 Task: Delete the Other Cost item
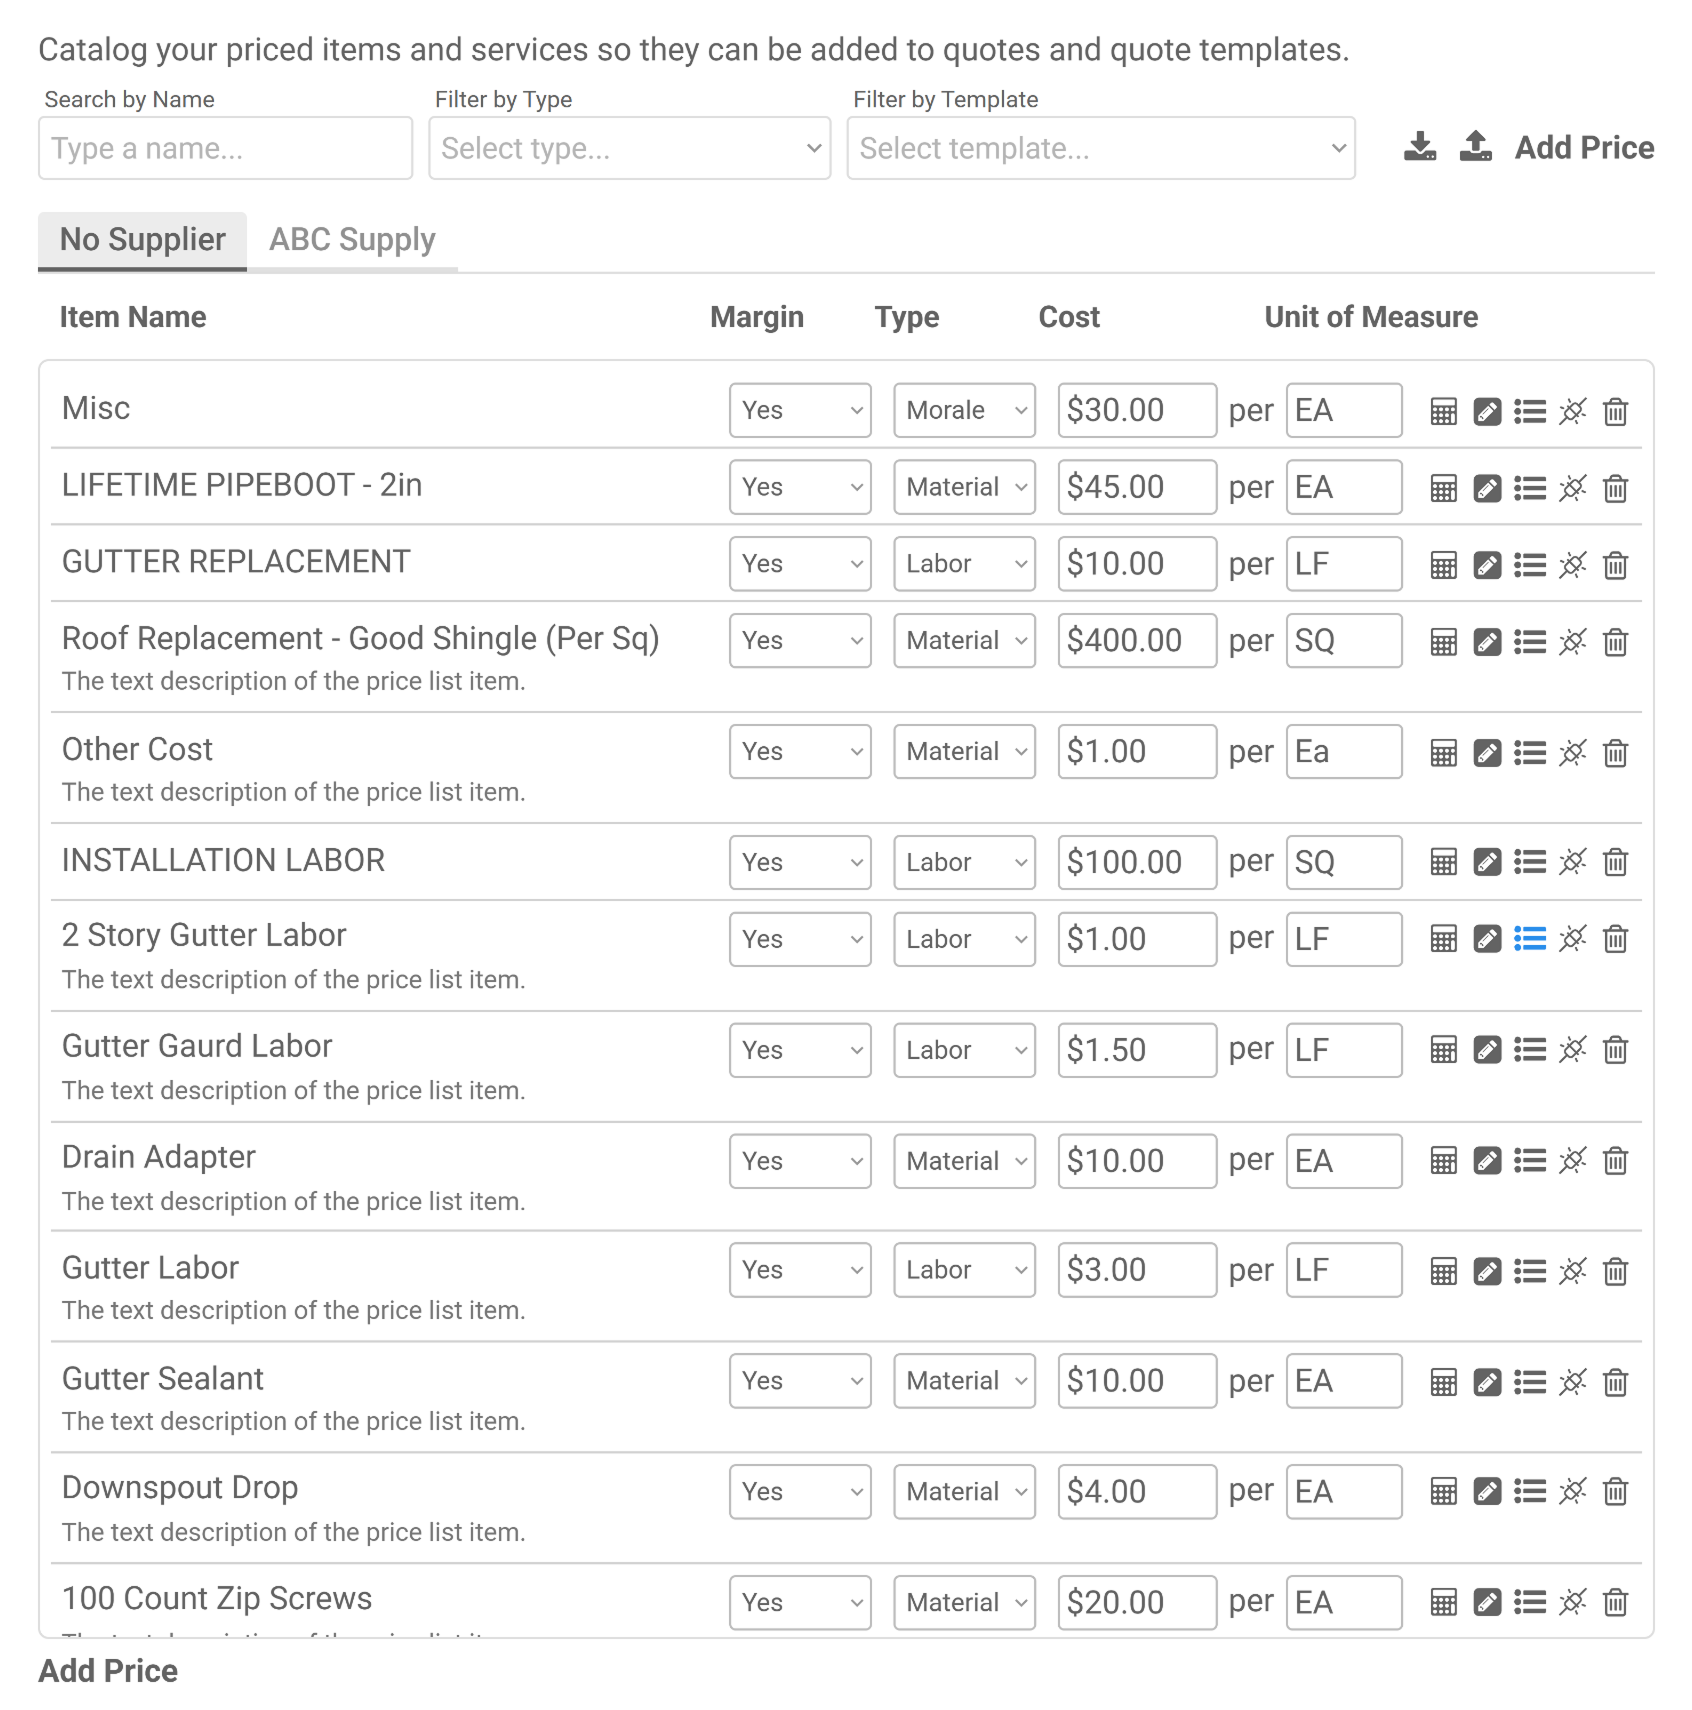coord(1615,753)
